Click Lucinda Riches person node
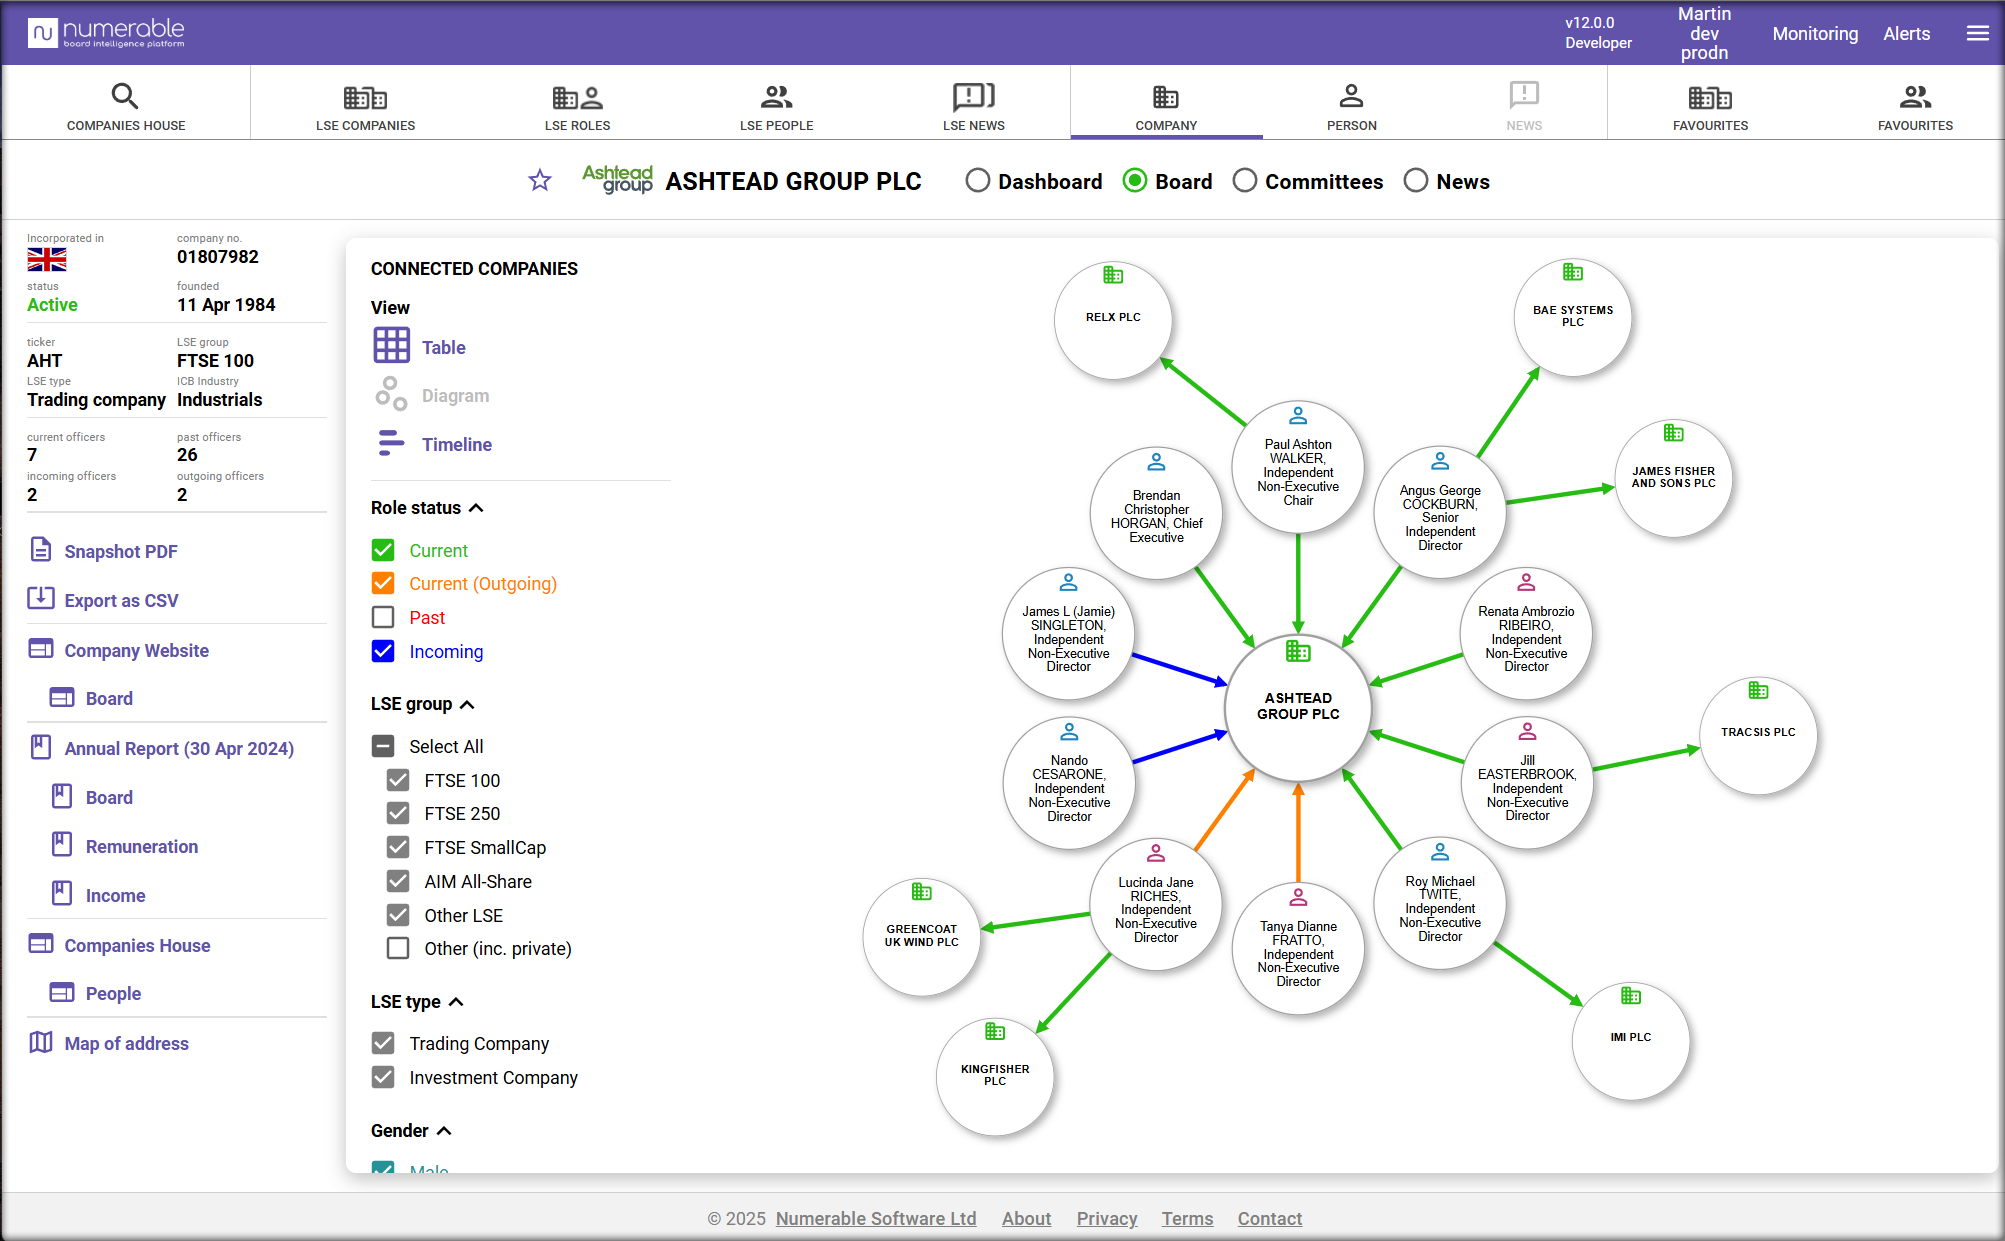Image resolution: width=2005 pixels, height=1241 pixels. click(x=1156, y=904)
